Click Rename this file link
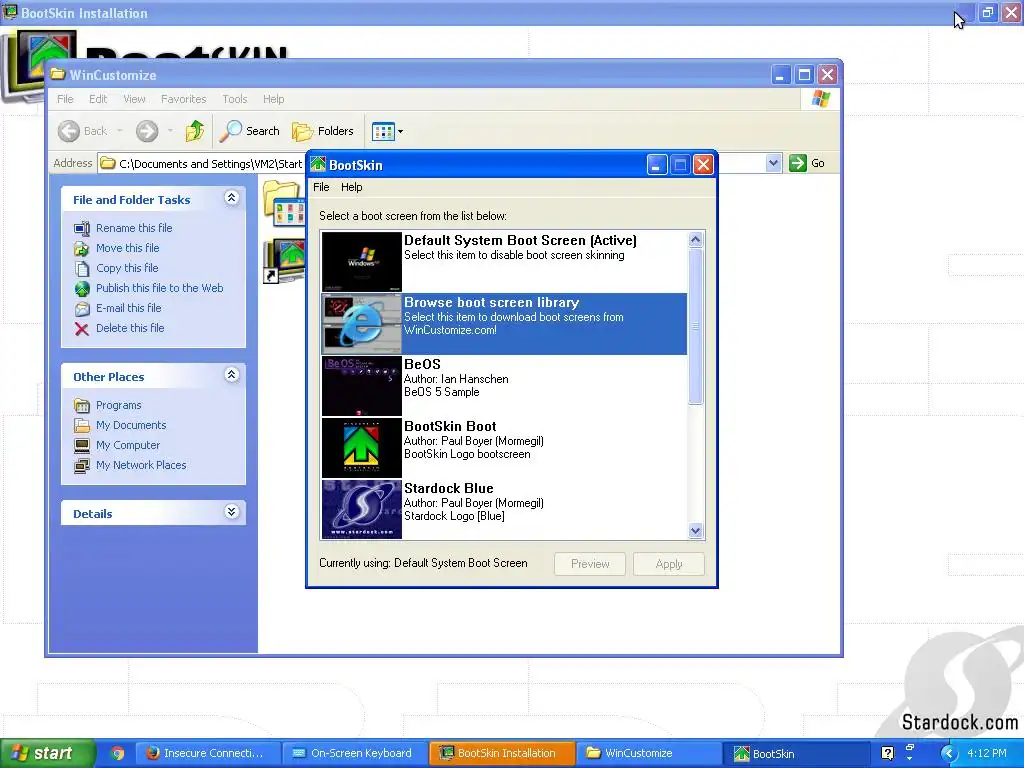 [x=134, y=228]
